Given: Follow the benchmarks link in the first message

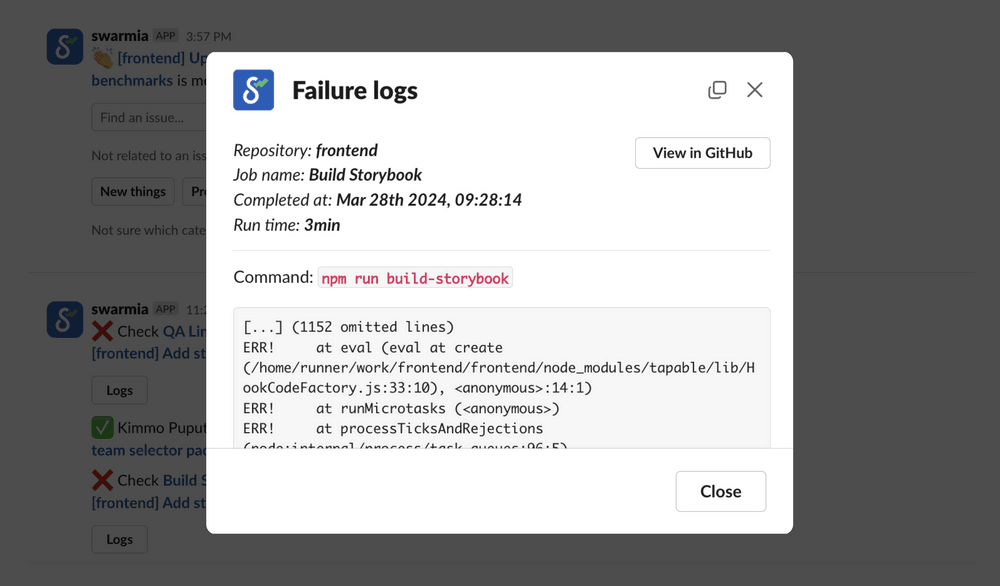Looking at the screenshot, I should pos(132,80).
